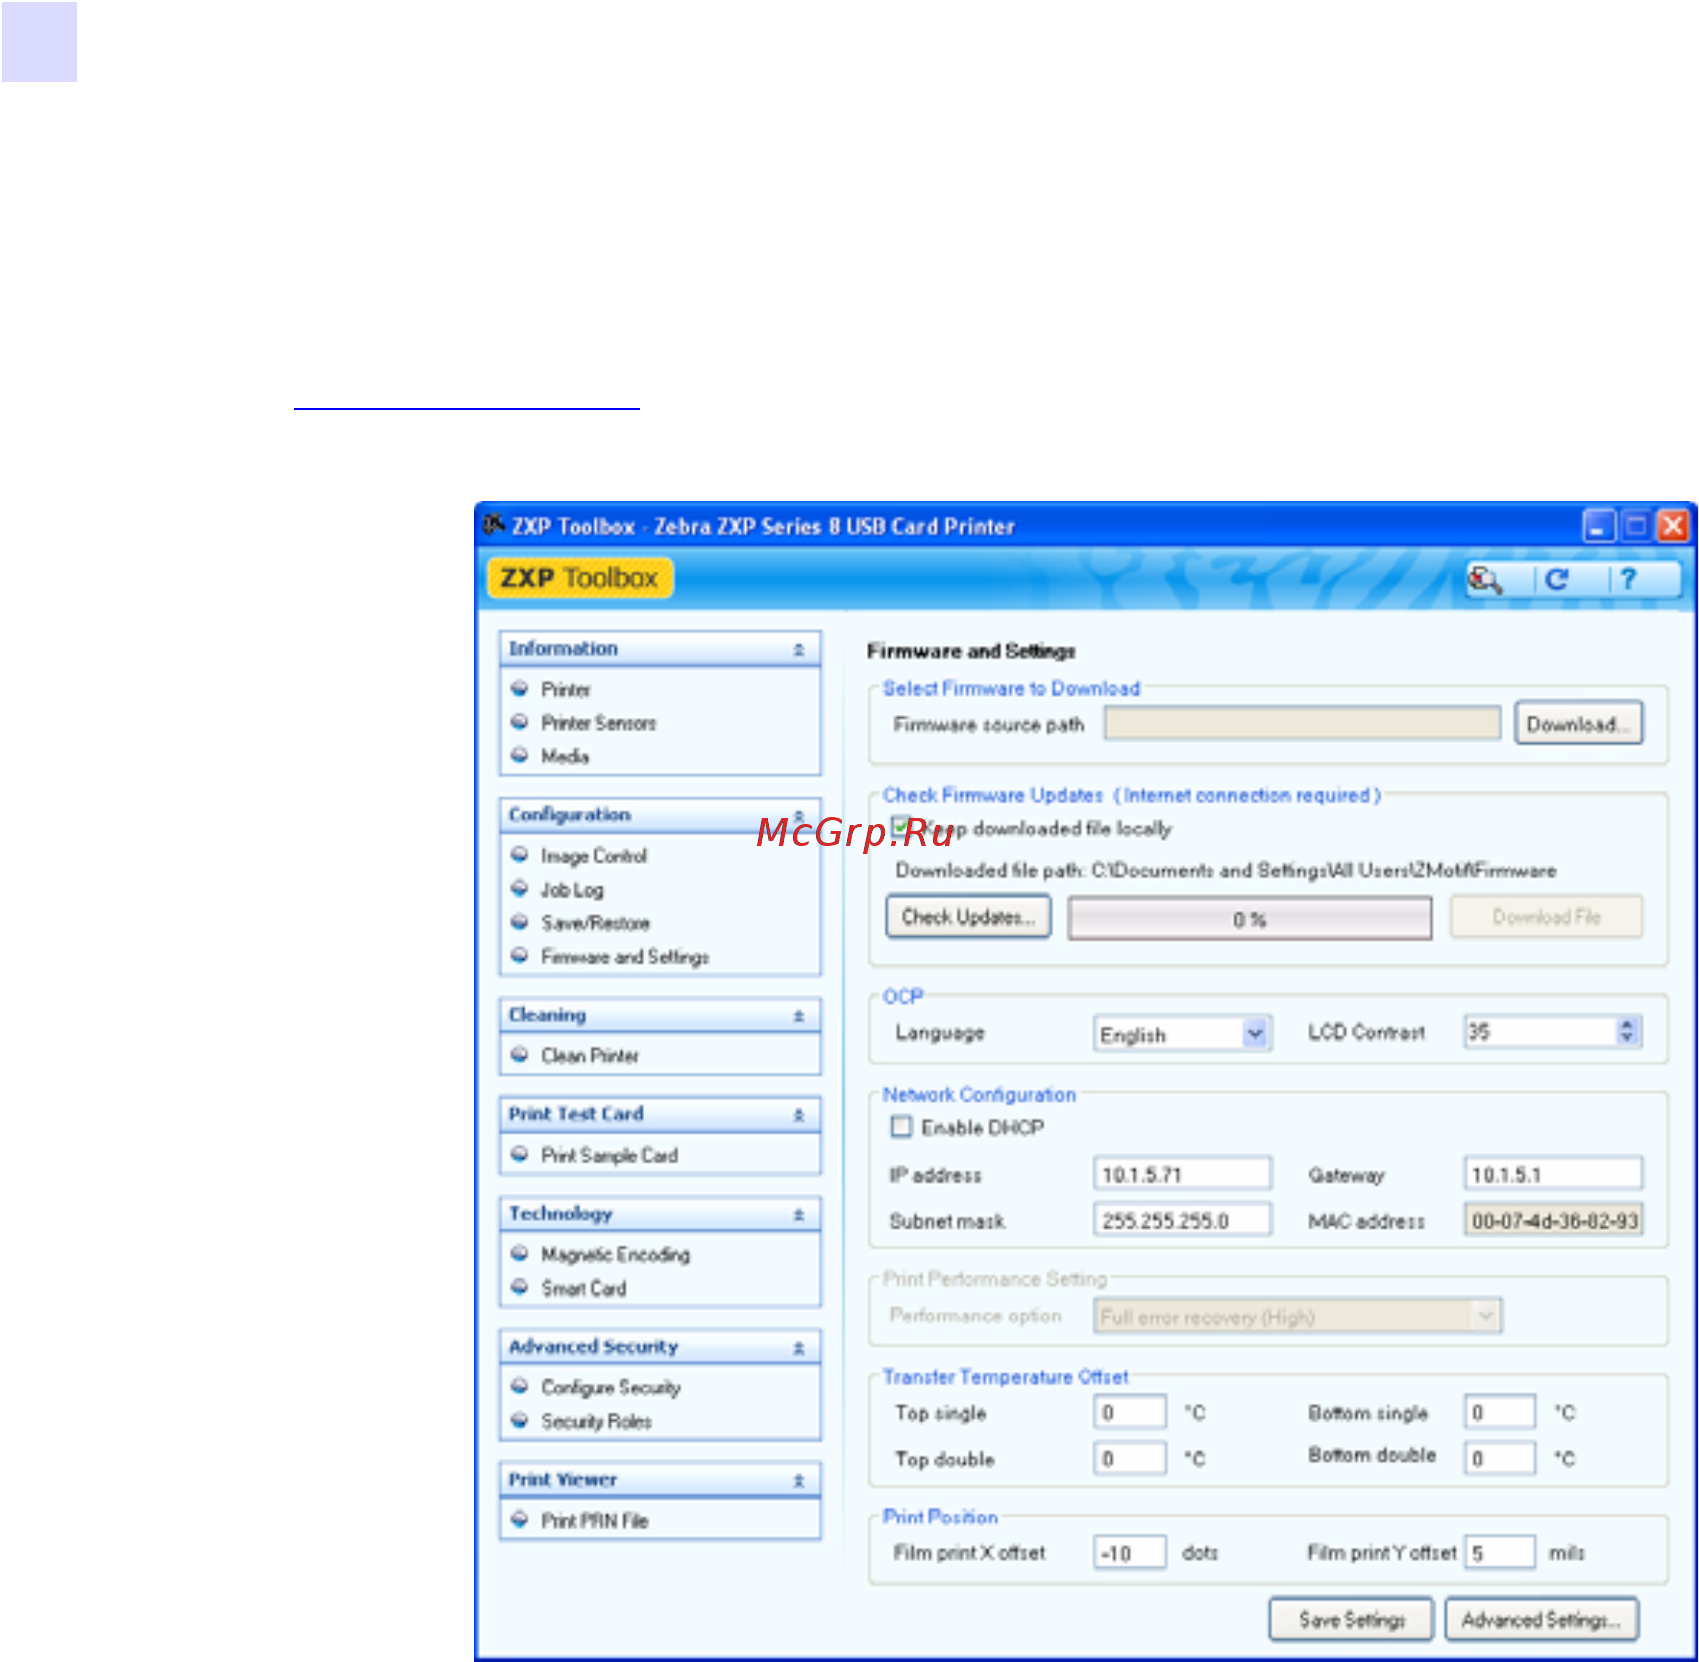Screen dimensions: 1699x1662
Task: Click Film print X offset field
Action: (x=1130, y=1552)
